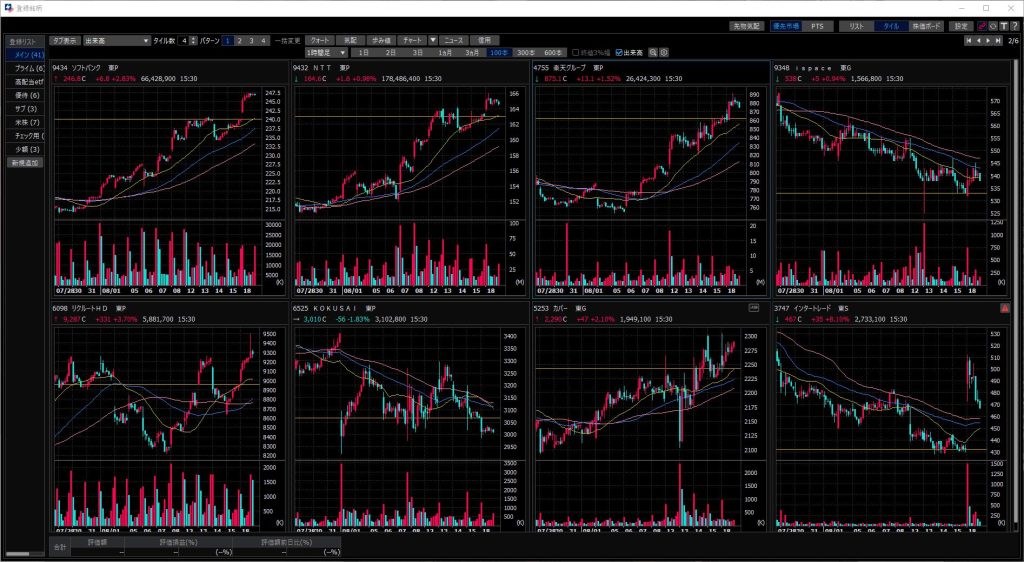The width and height of the screenshot is (1024, 562).
Task: Switch to PTS market toggle
Action: [x=817, y=26]
